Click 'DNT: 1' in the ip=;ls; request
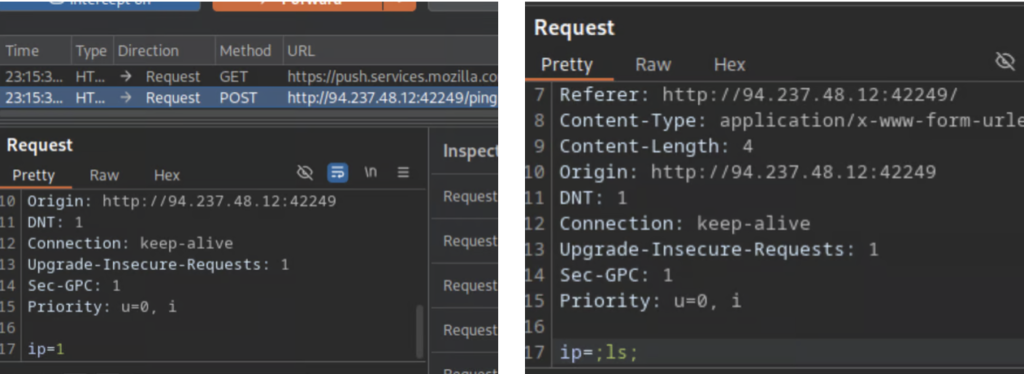Image resolution: width=1024 pixels, height=374 pixels. 593,198
